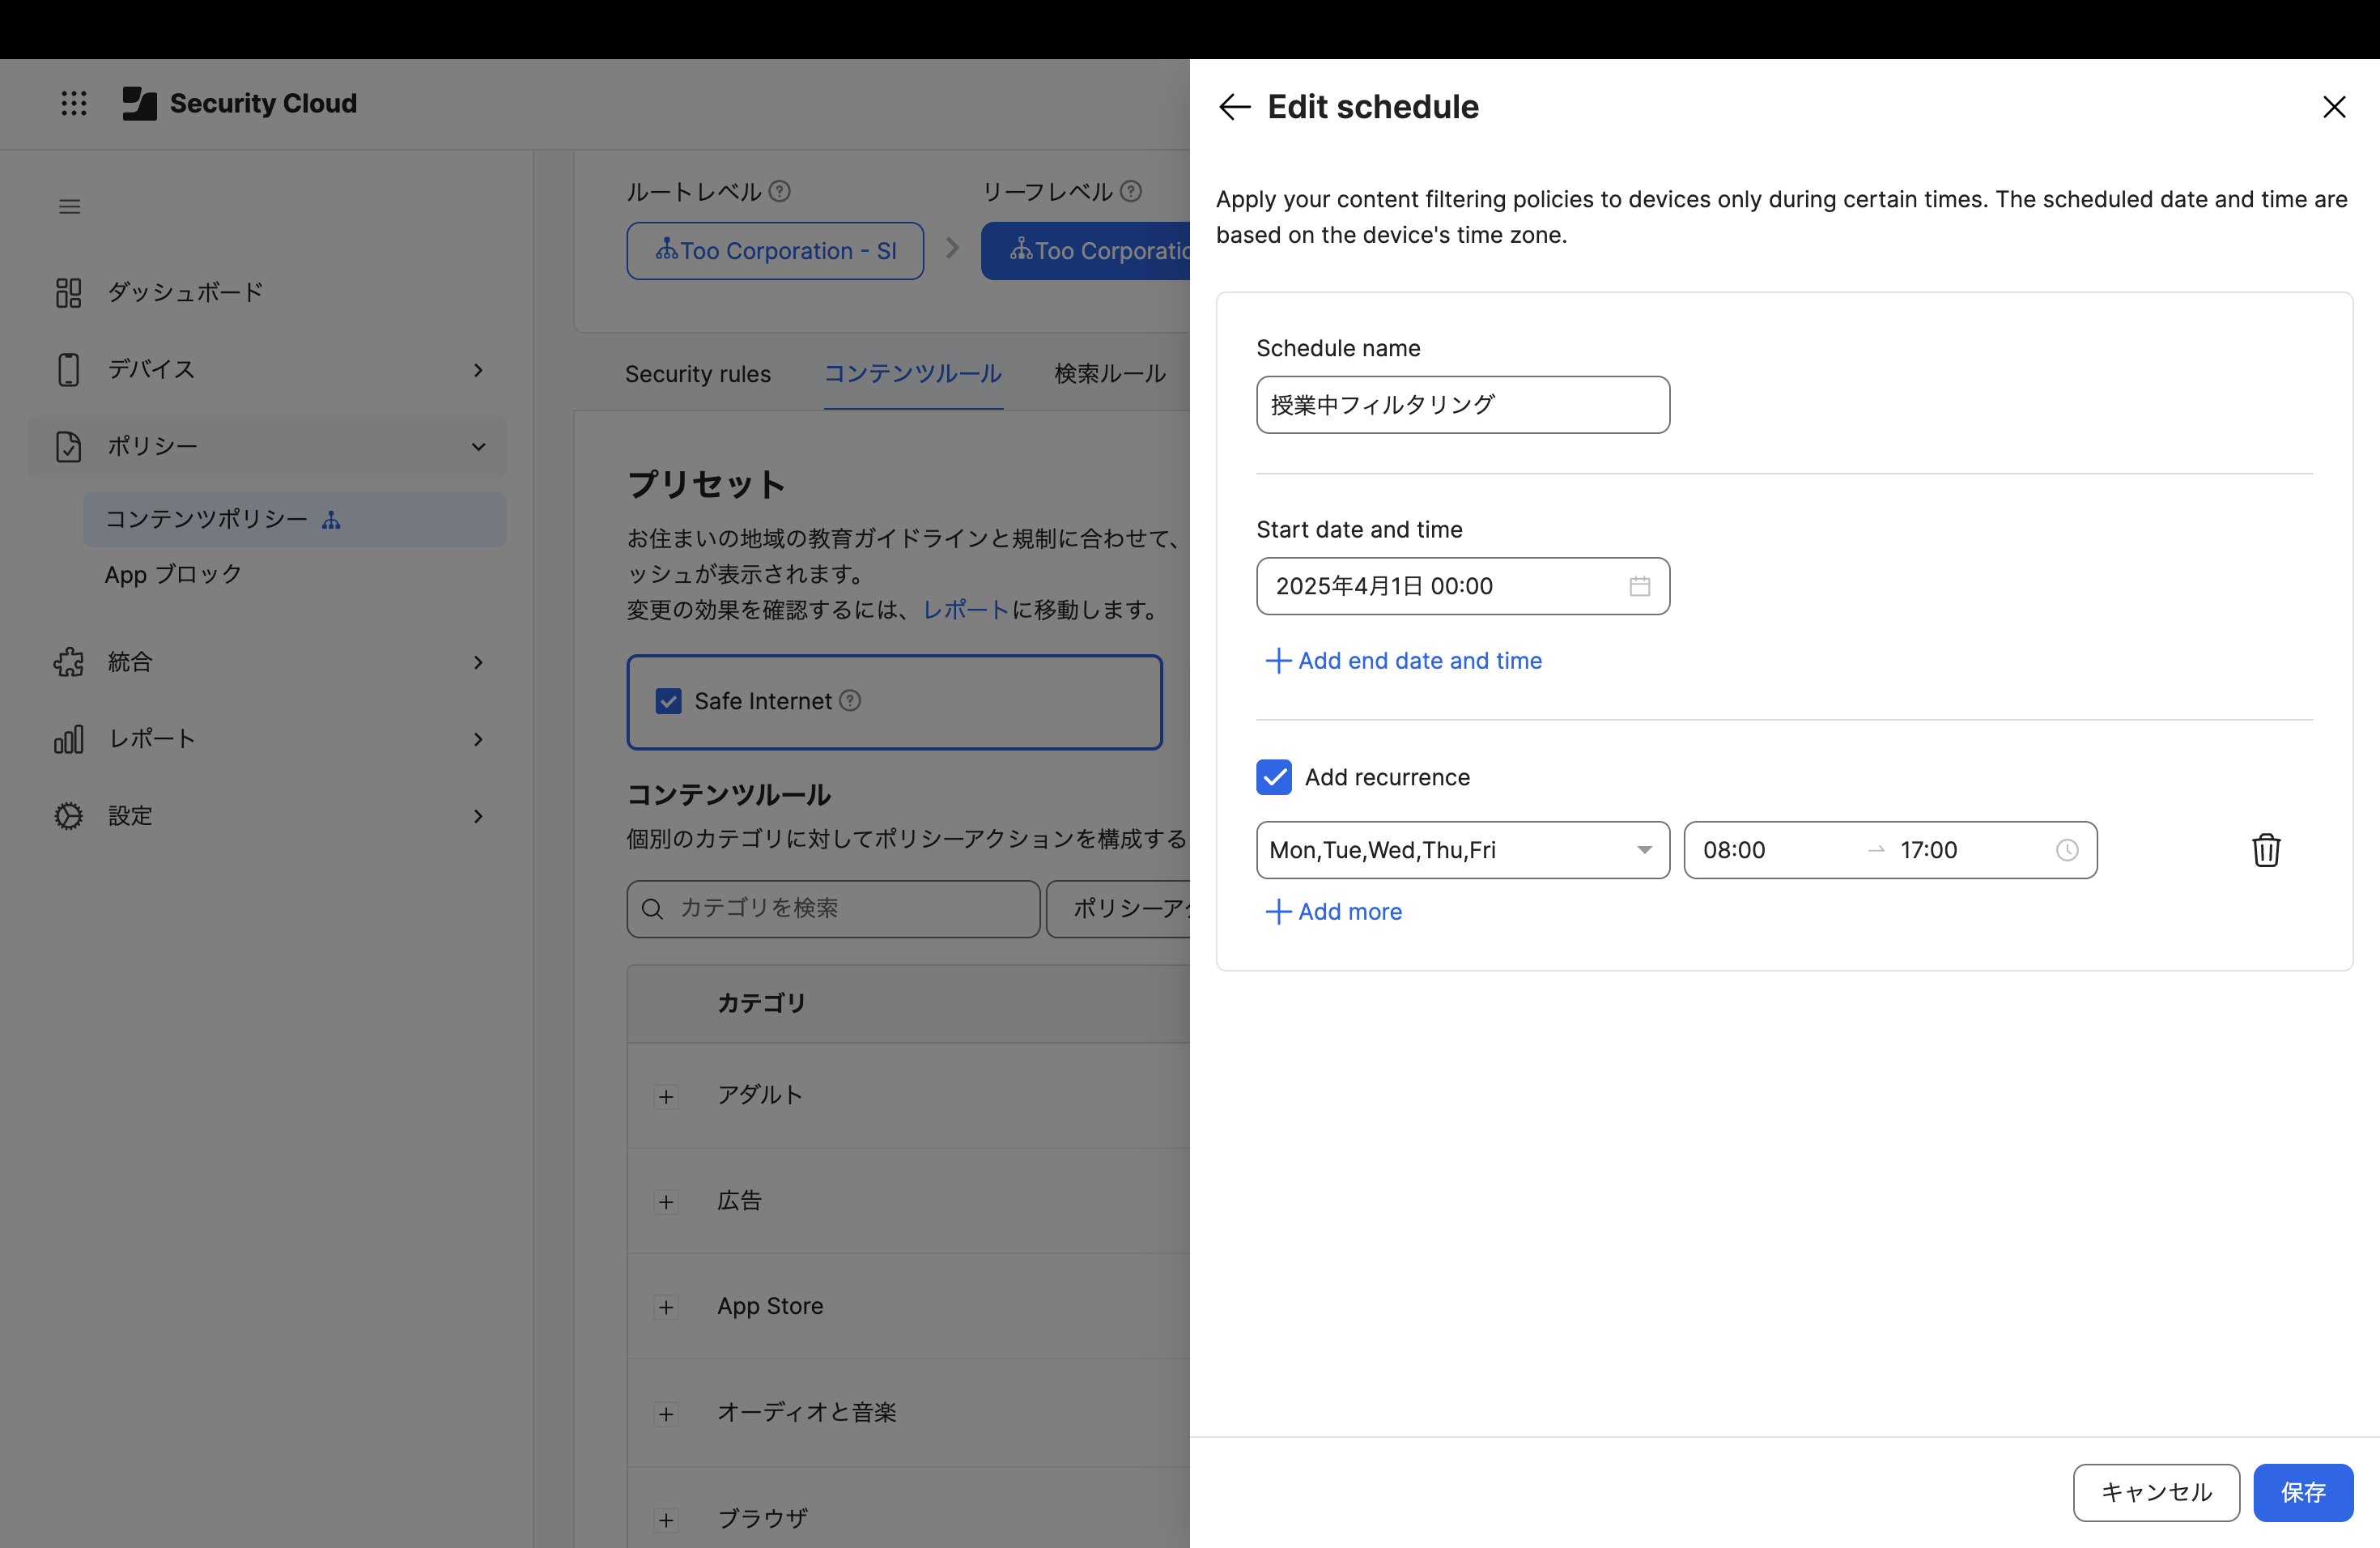Open calendar icon in start date field
Screen dimensions: 2380x1548
[1639, 586]
